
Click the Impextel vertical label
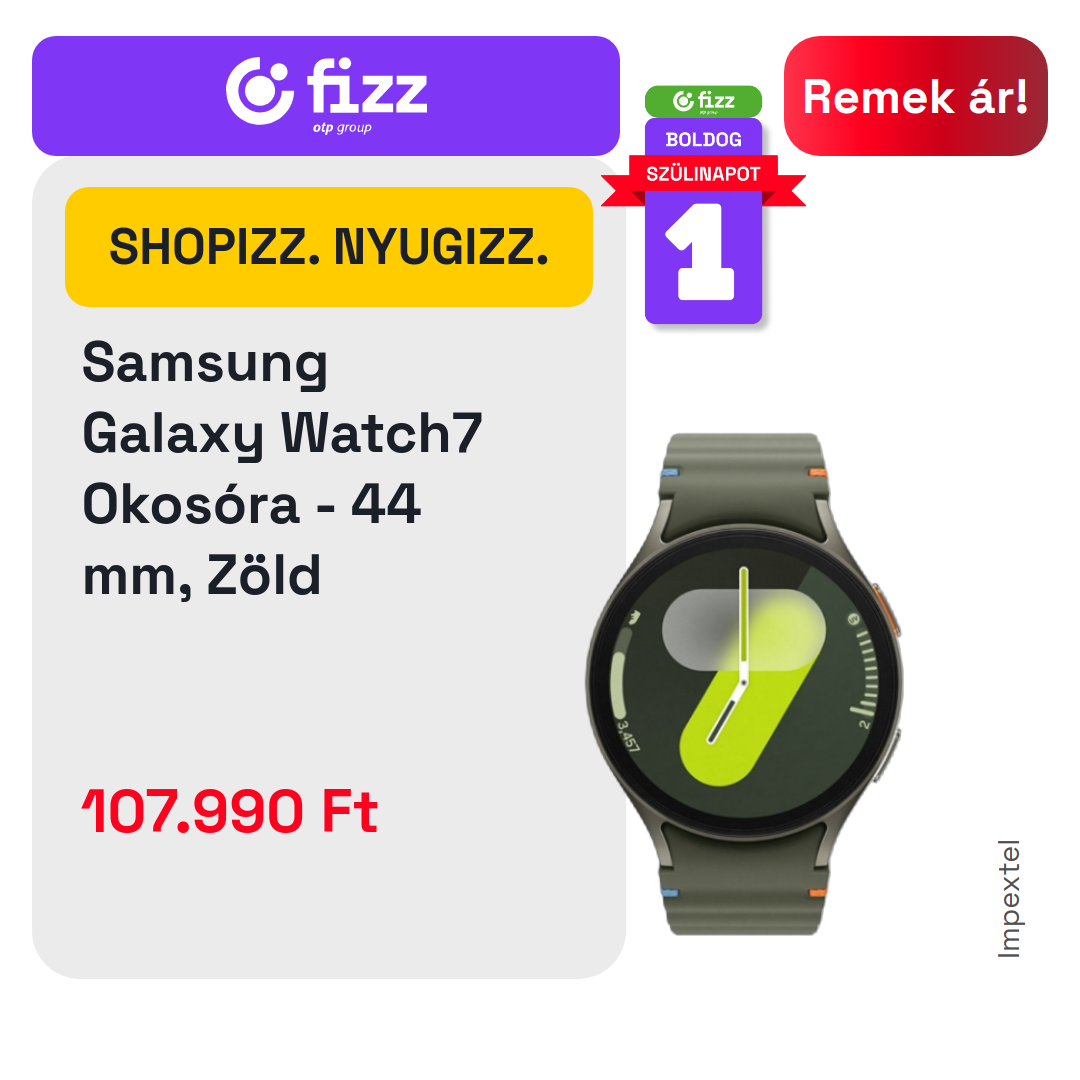[x=1009, y=898]
